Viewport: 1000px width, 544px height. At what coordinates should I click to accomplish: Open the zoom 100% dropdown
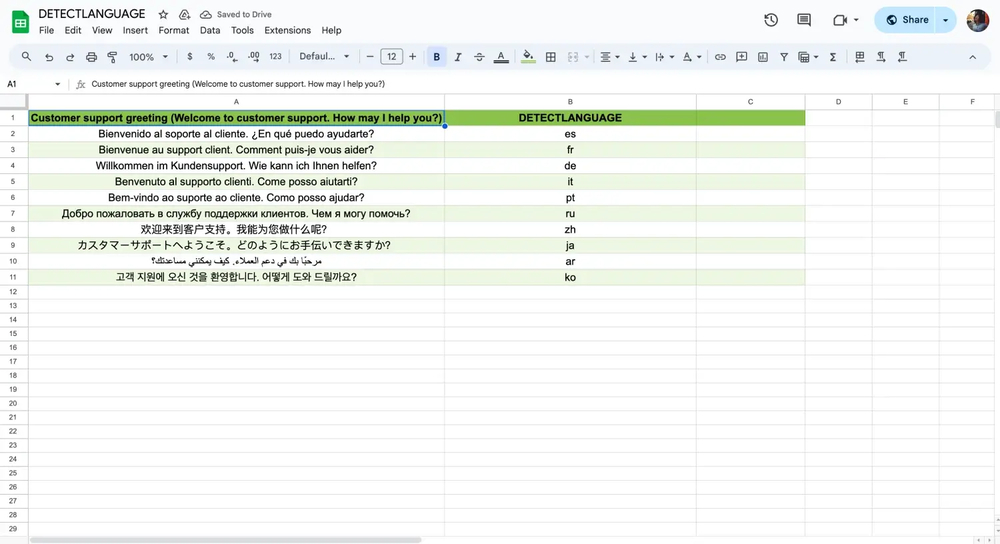pos(148,57)
